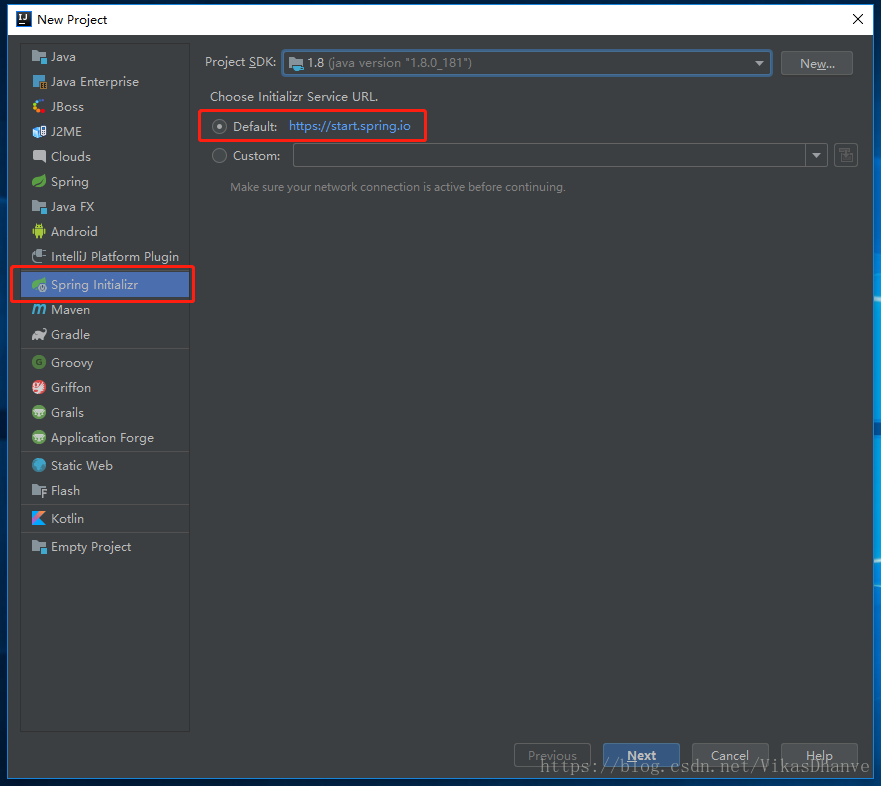
Task: Click the Flash folder icon
Action: [x=39, y=491]
